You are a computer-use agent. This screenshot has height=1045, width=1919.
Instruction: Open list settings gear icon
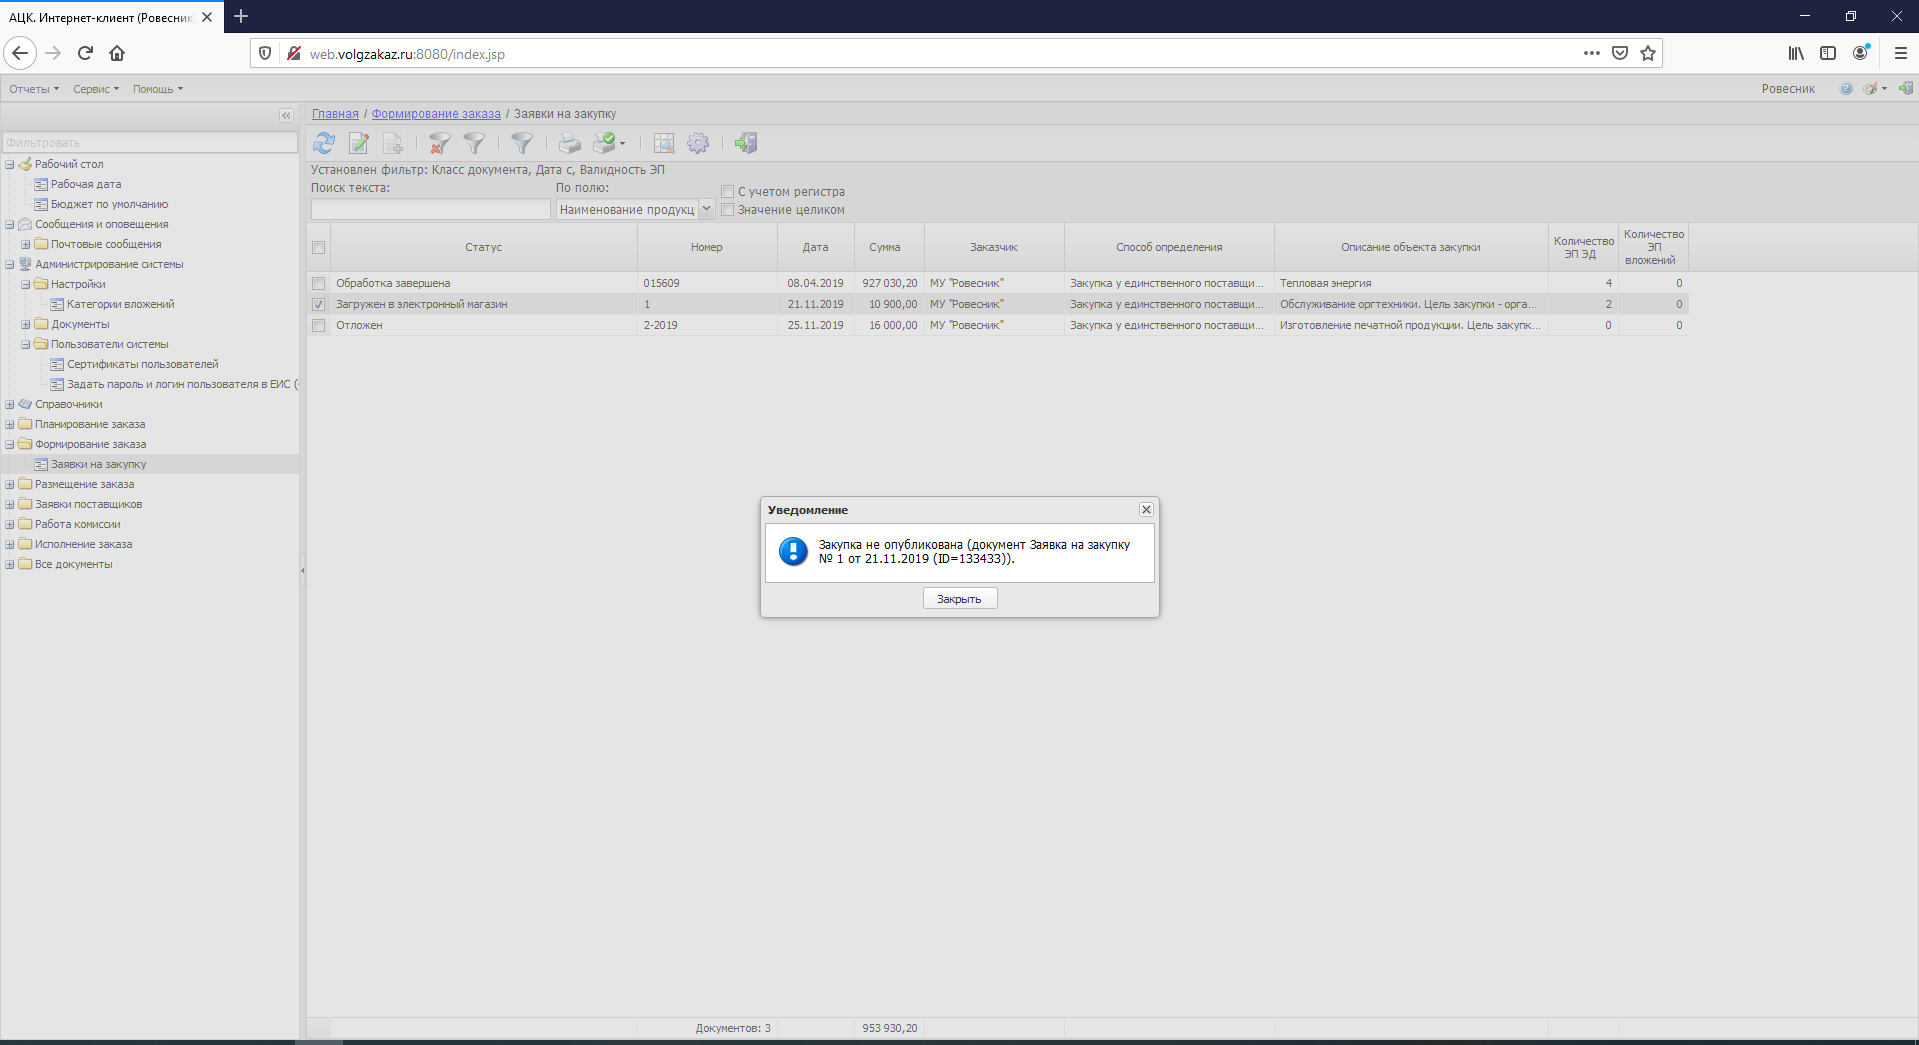pos(698,144)
